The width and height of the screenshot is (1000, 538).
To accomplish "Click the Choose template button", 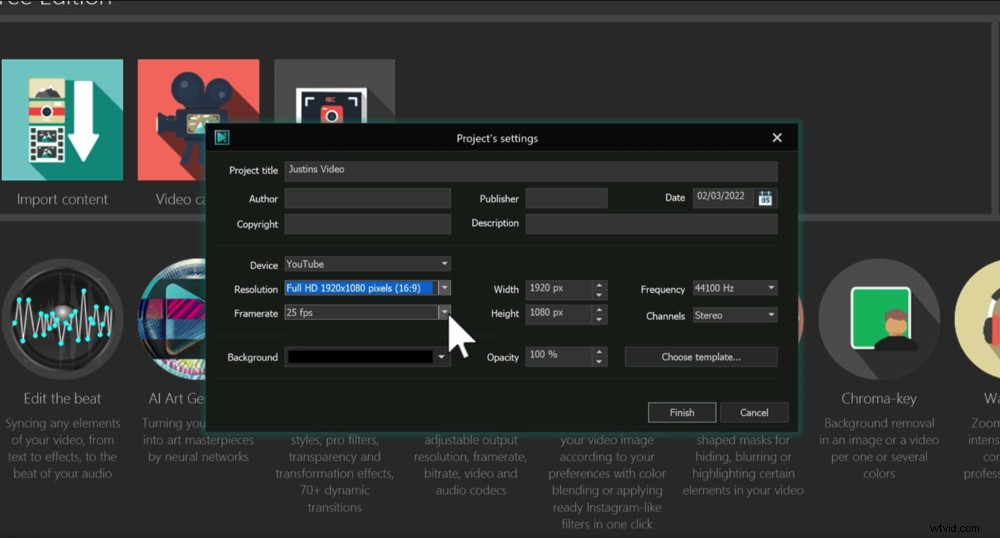I will point(701,357).
